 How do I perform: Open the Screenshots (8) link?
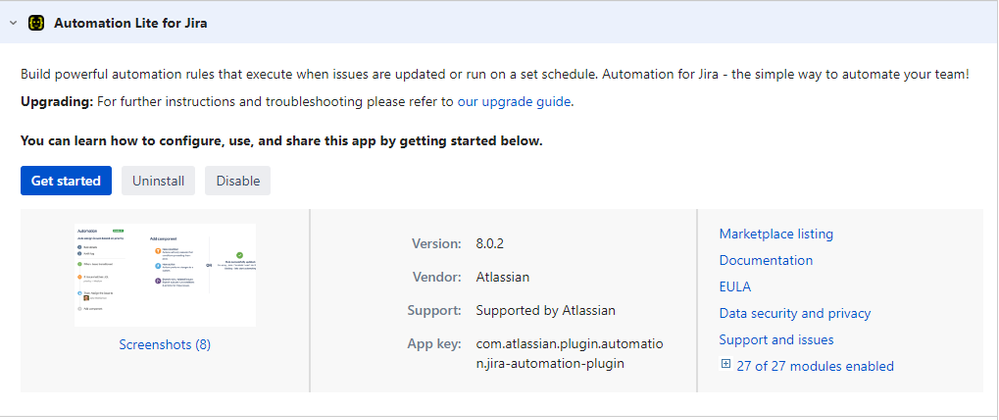[x=165, y=345]
